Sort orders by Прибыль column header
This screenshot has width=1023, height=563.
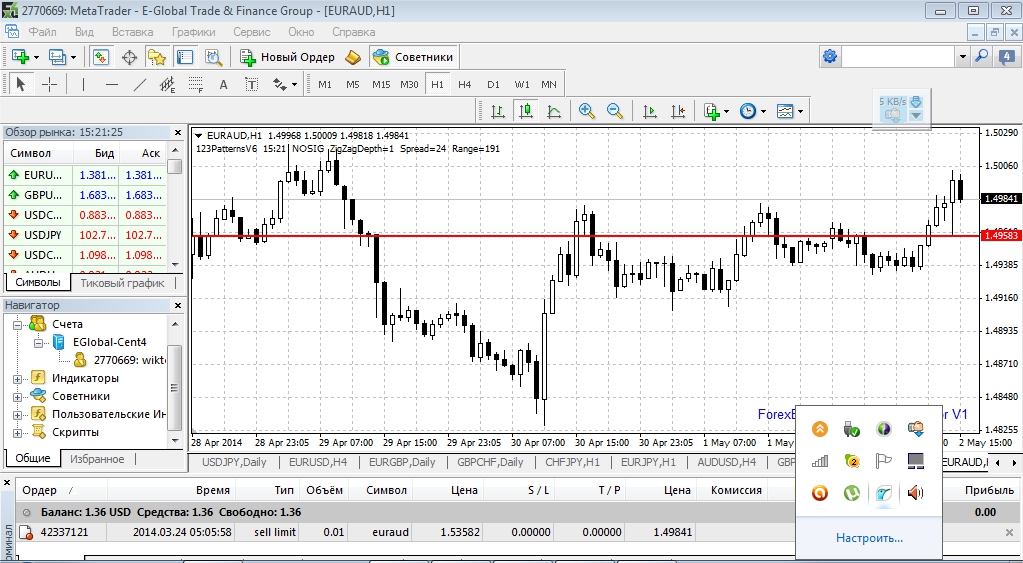(990, 490)
